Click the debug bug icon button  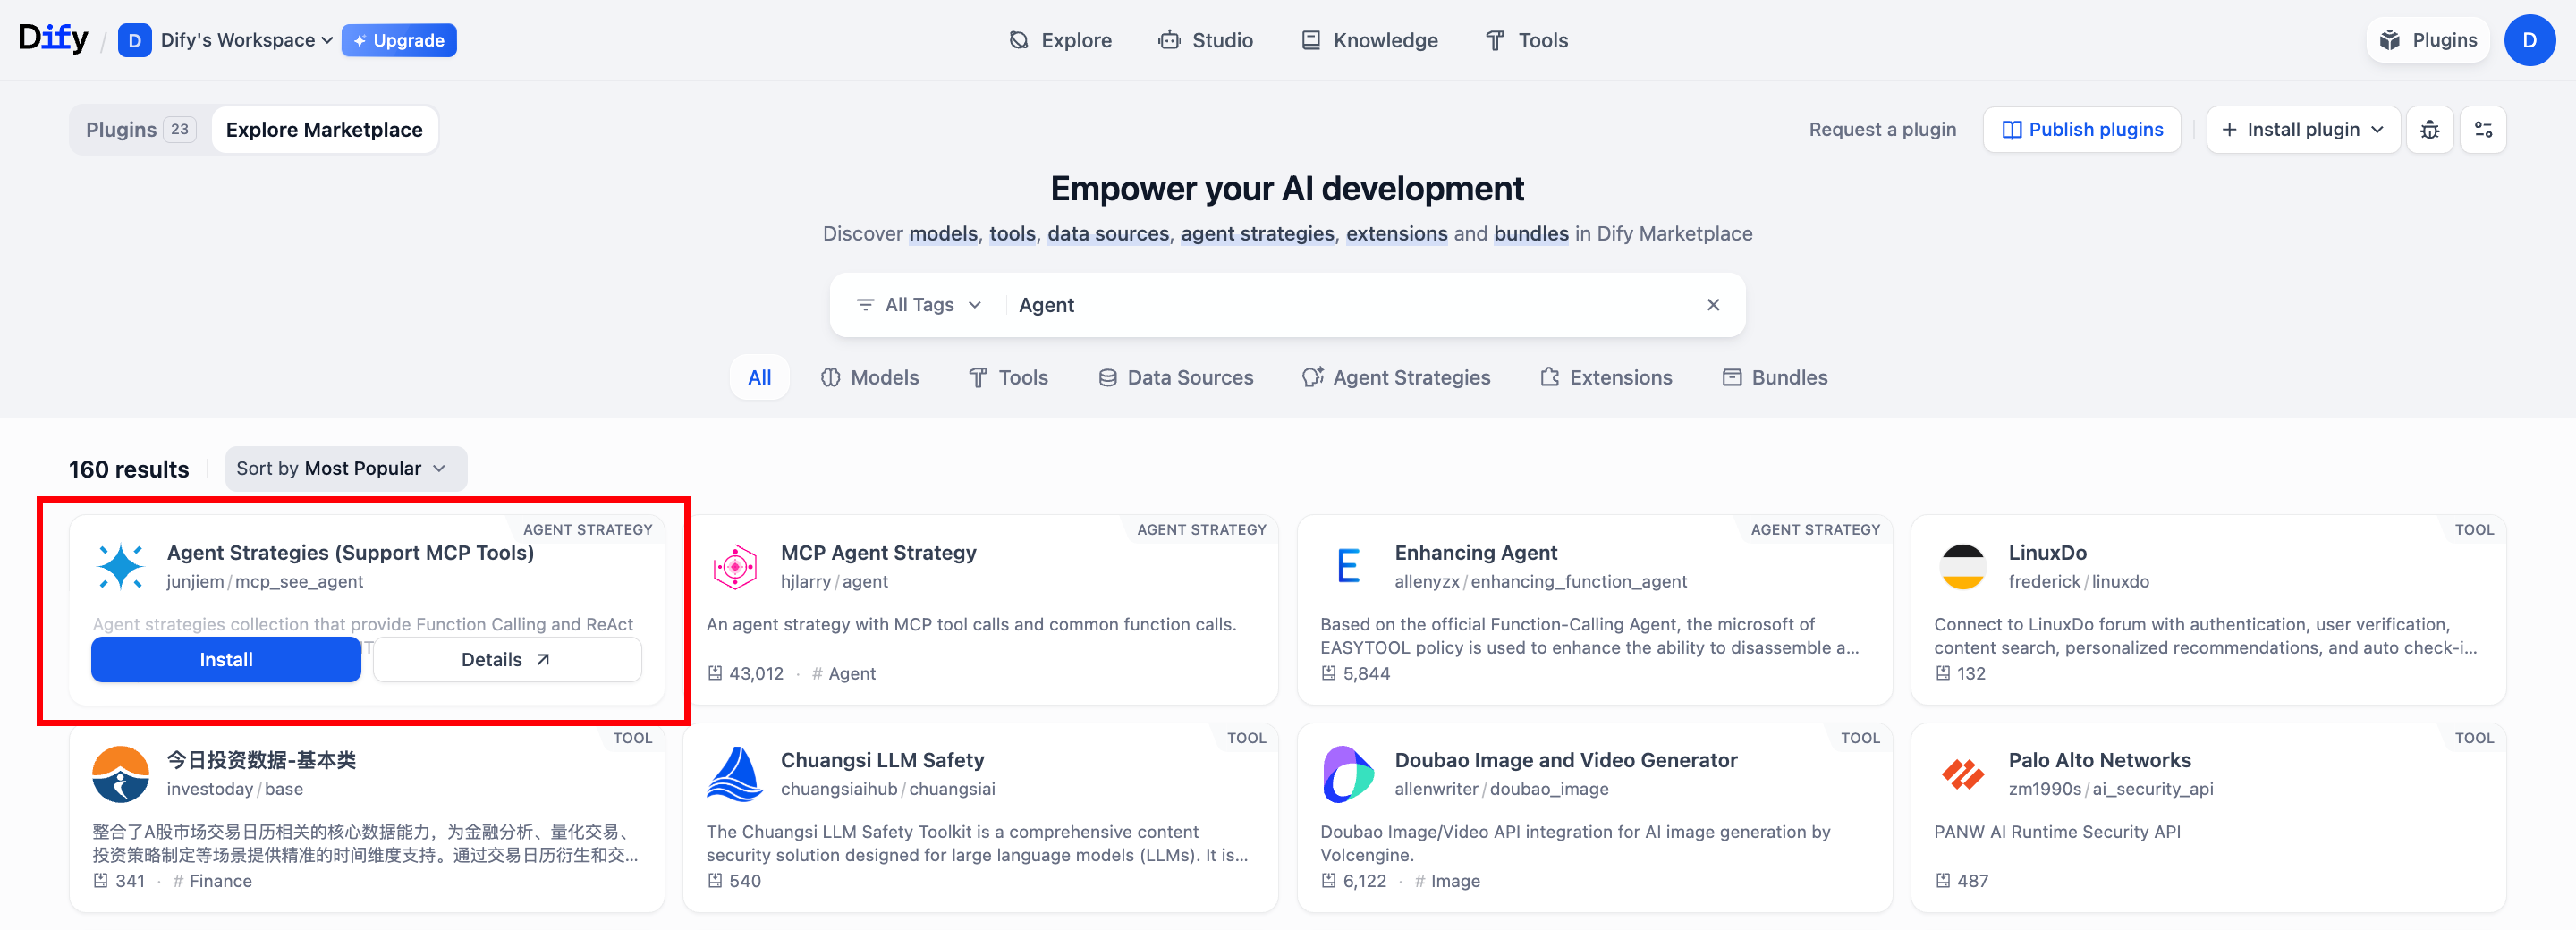[2429, 130]
